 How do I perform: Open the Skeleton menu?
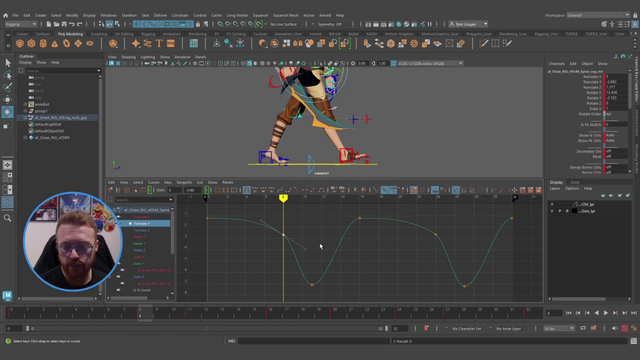click(x=129, y=16)
